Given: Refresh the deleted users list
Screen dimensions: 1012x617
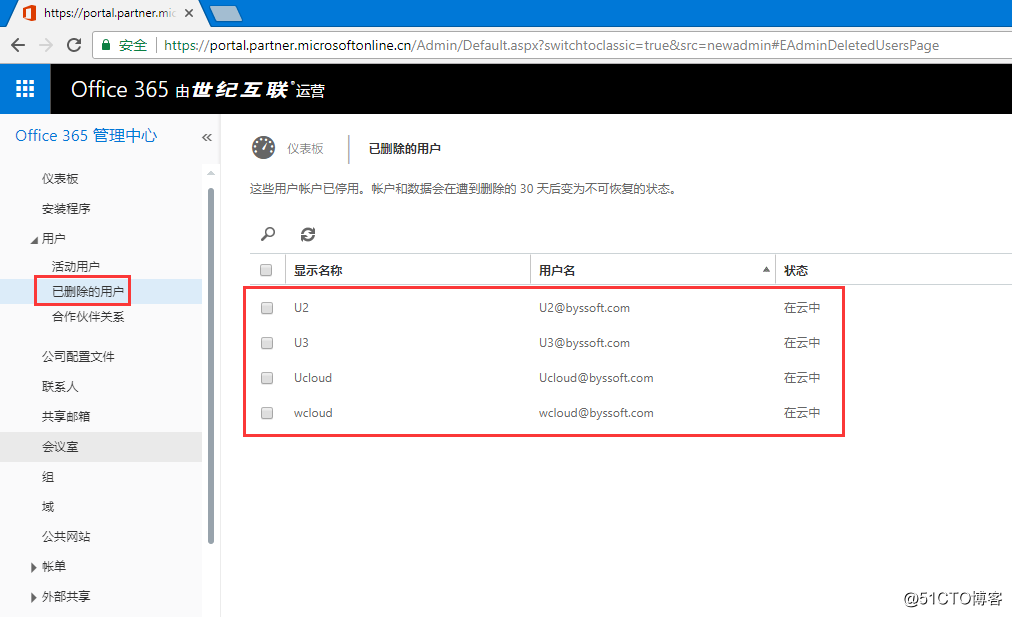Looking at the screenshot, I should (308, 234).
